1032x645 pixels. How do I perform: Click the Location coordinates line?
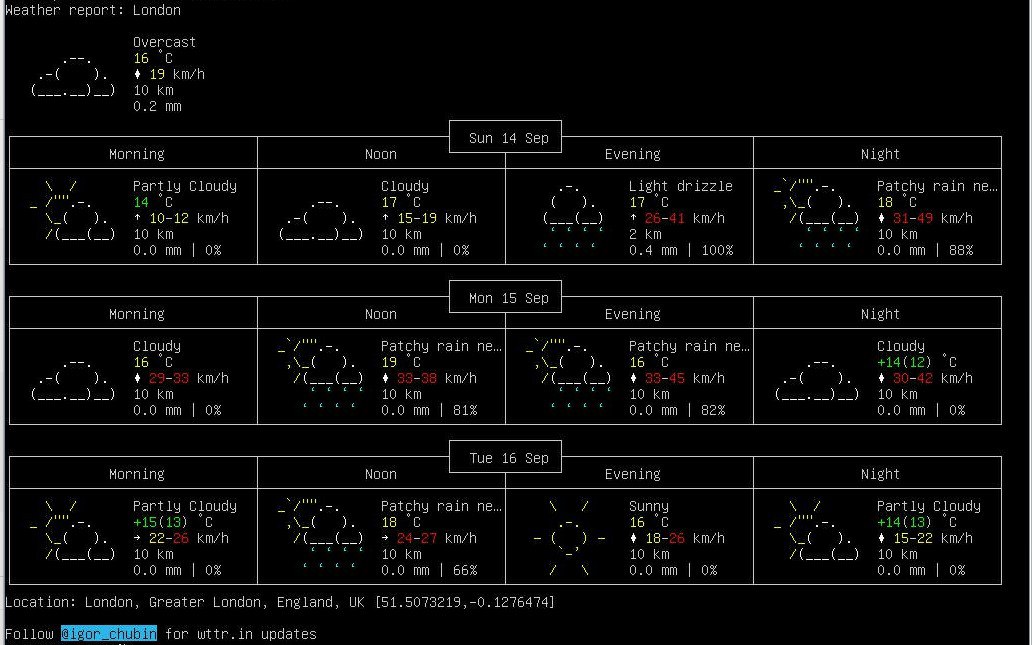coord(279,602)
